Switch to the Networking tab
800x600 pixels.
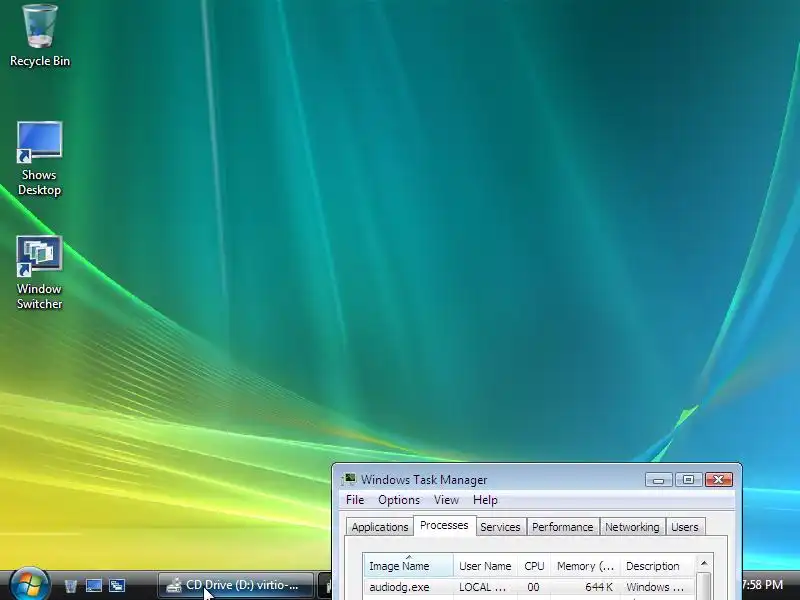click(x=632, y=527)
